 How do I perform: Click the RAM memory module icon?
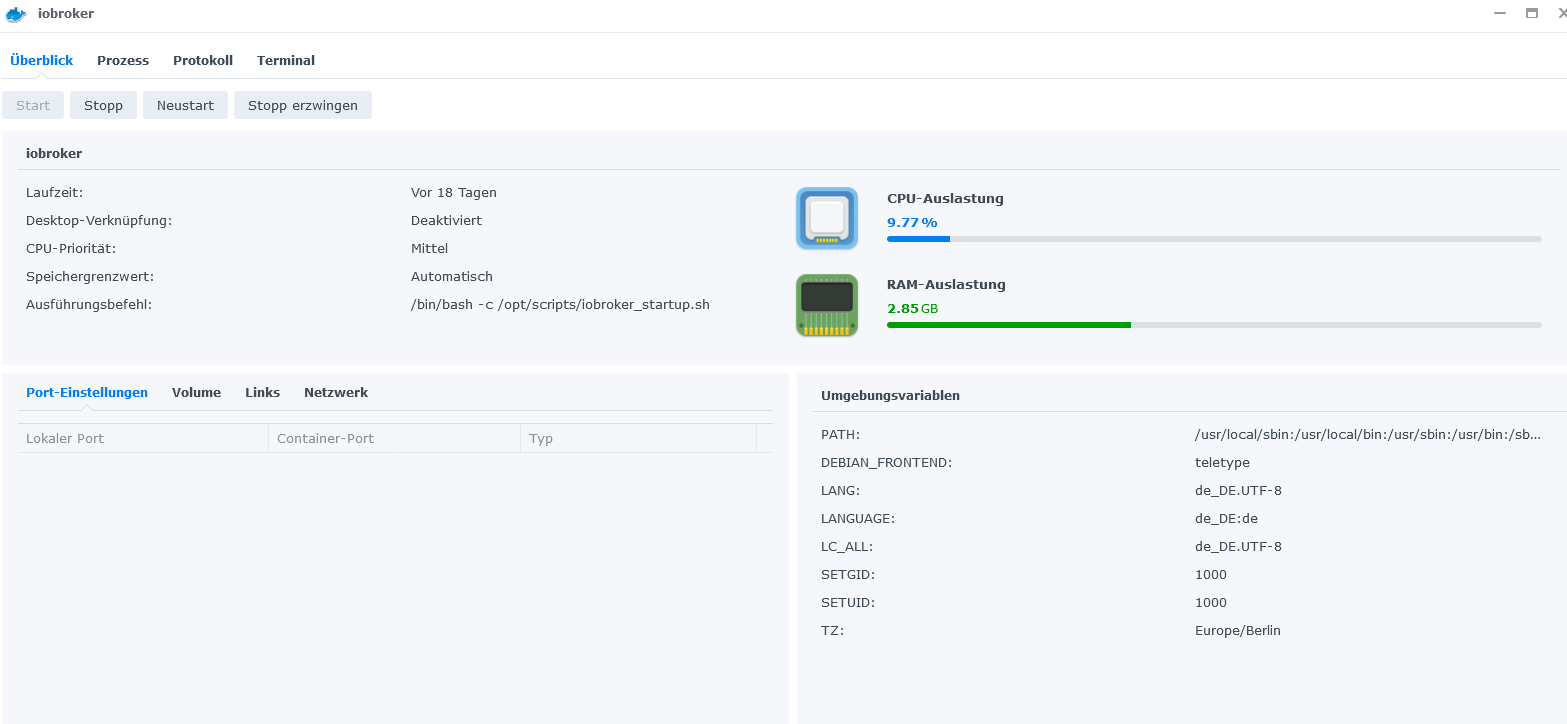coord(827,305)
